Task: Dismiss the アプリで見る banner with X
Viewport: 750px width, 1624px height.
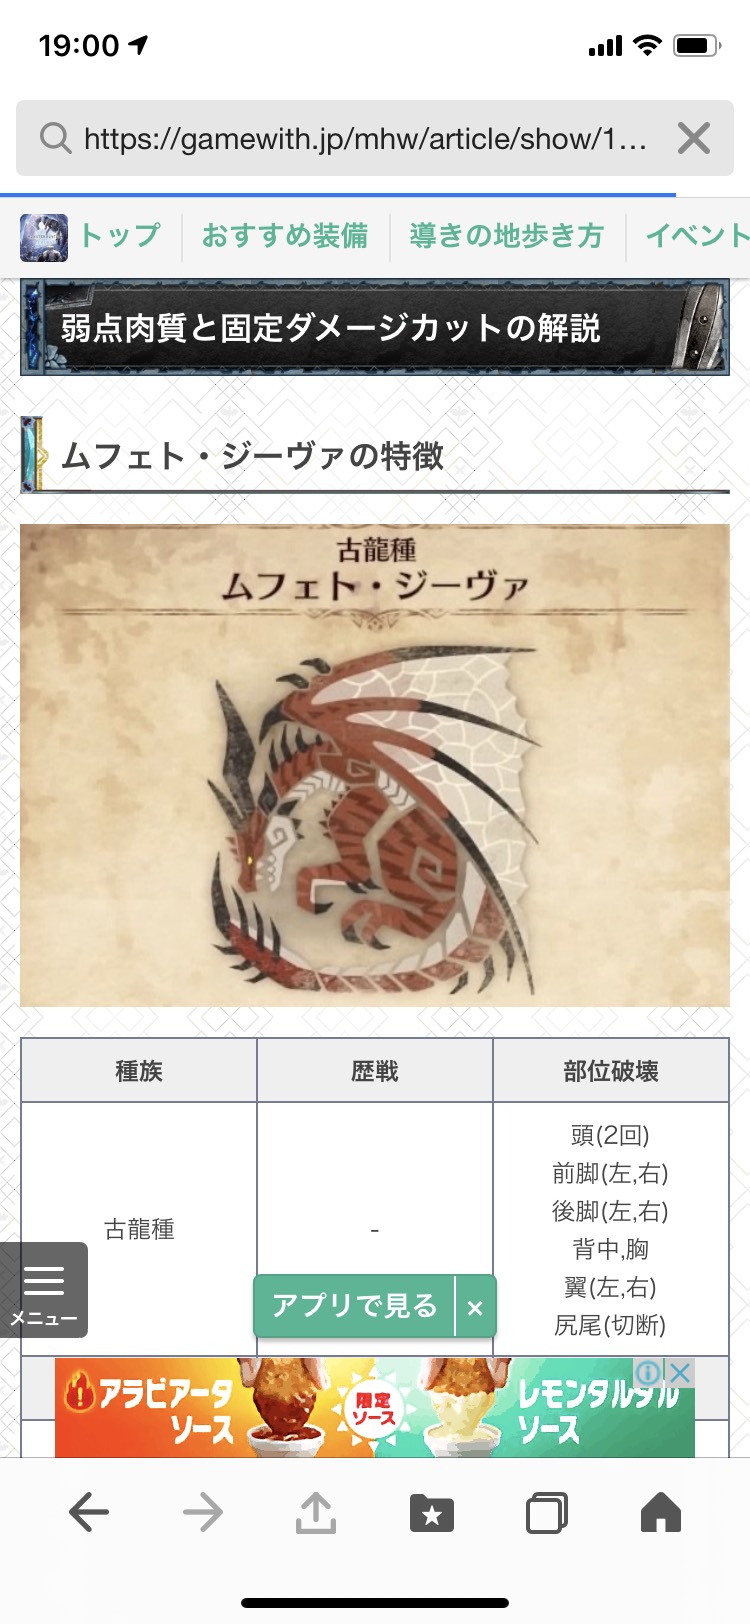Action: coord(475,1306)
